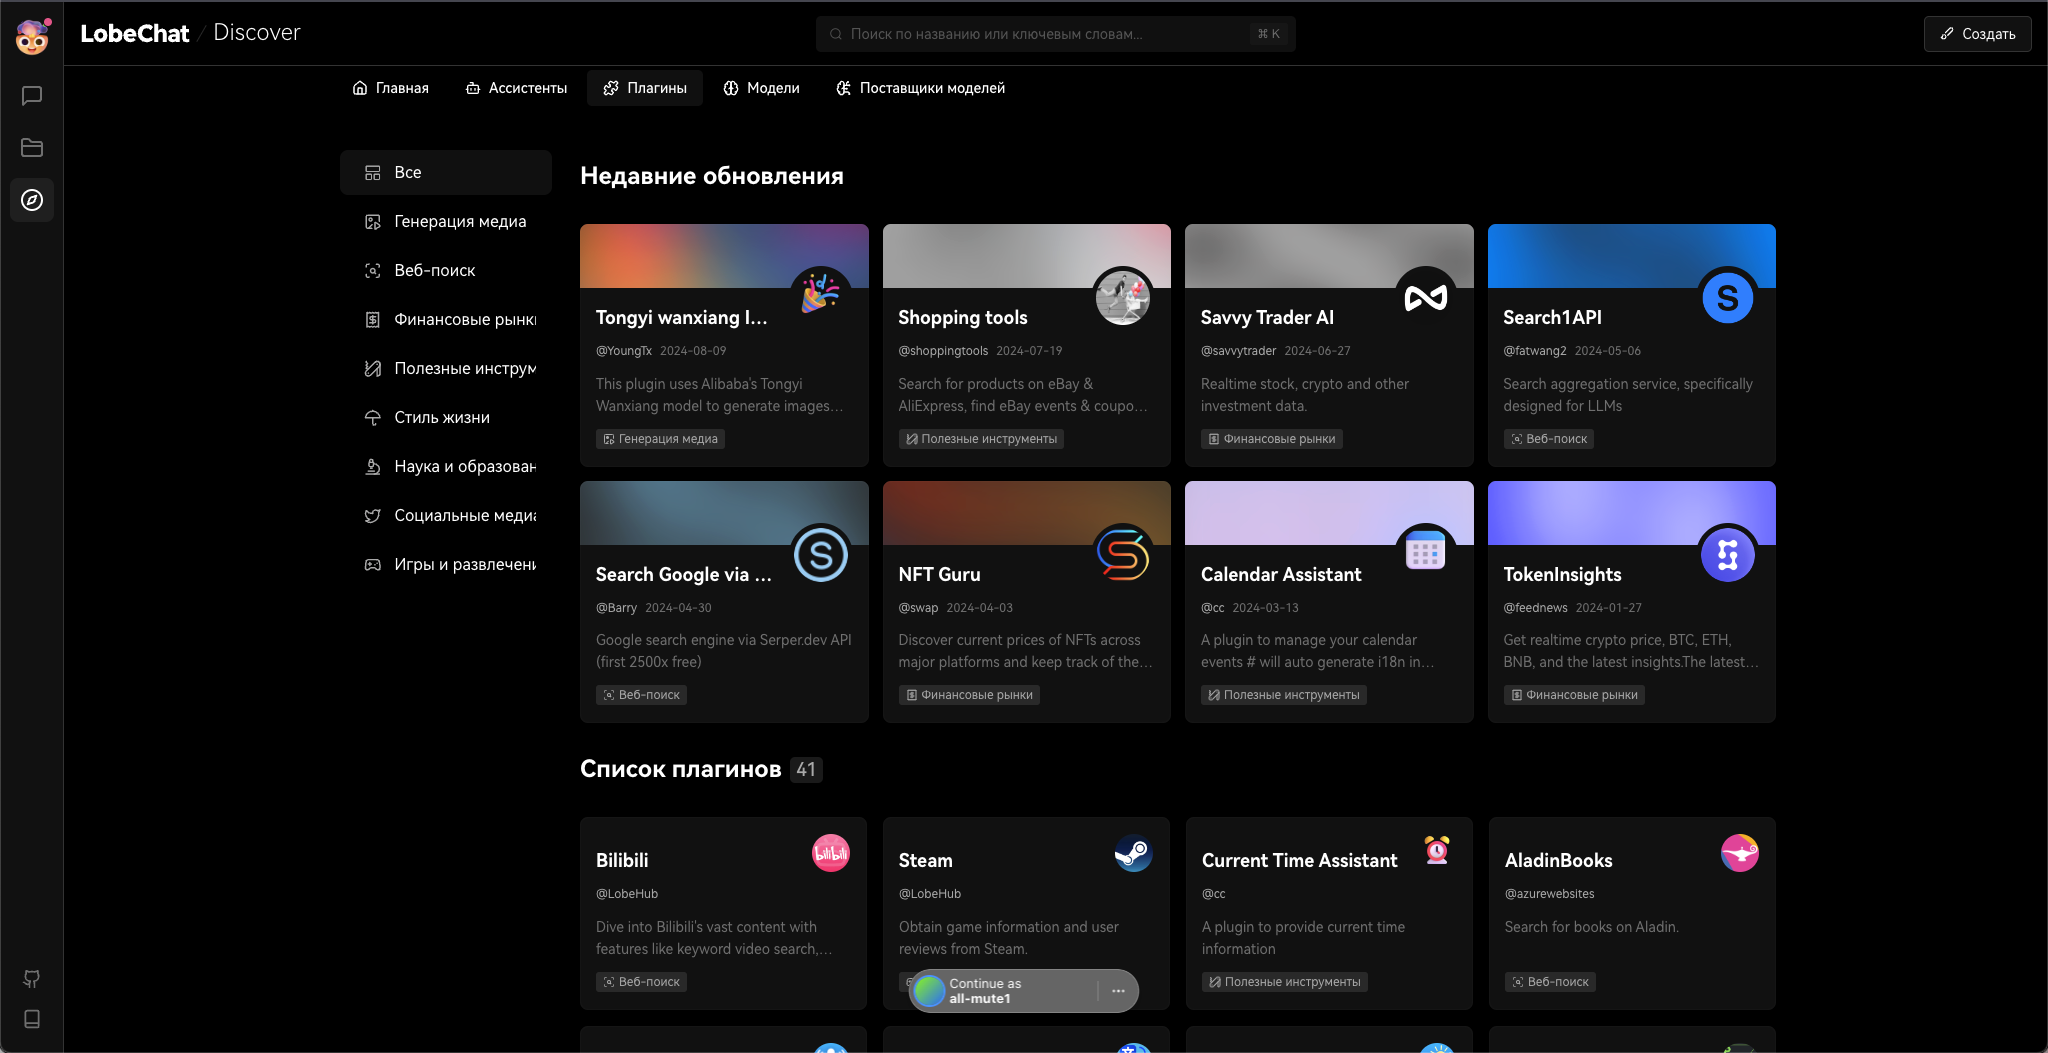The width and height of the screenshot is (2048, 1053).
Task: Select the Плагины tab
Action: [645, 88]
